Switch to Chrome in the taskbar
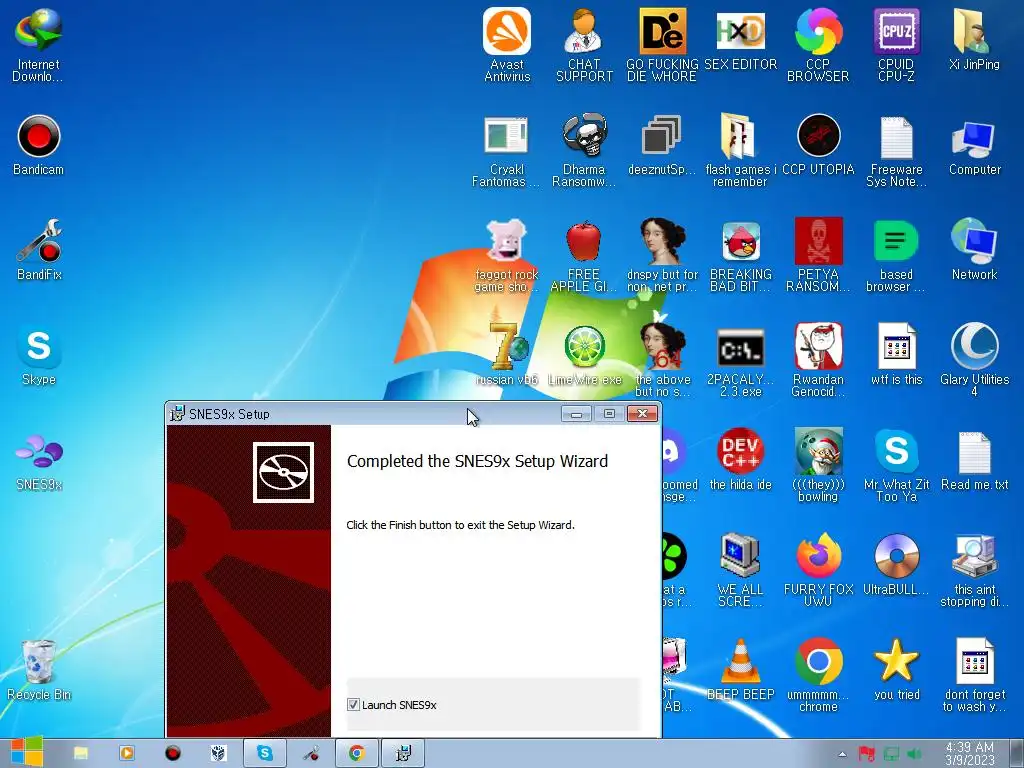Viewport: 1024px width, 768px height. click(357, 754)
